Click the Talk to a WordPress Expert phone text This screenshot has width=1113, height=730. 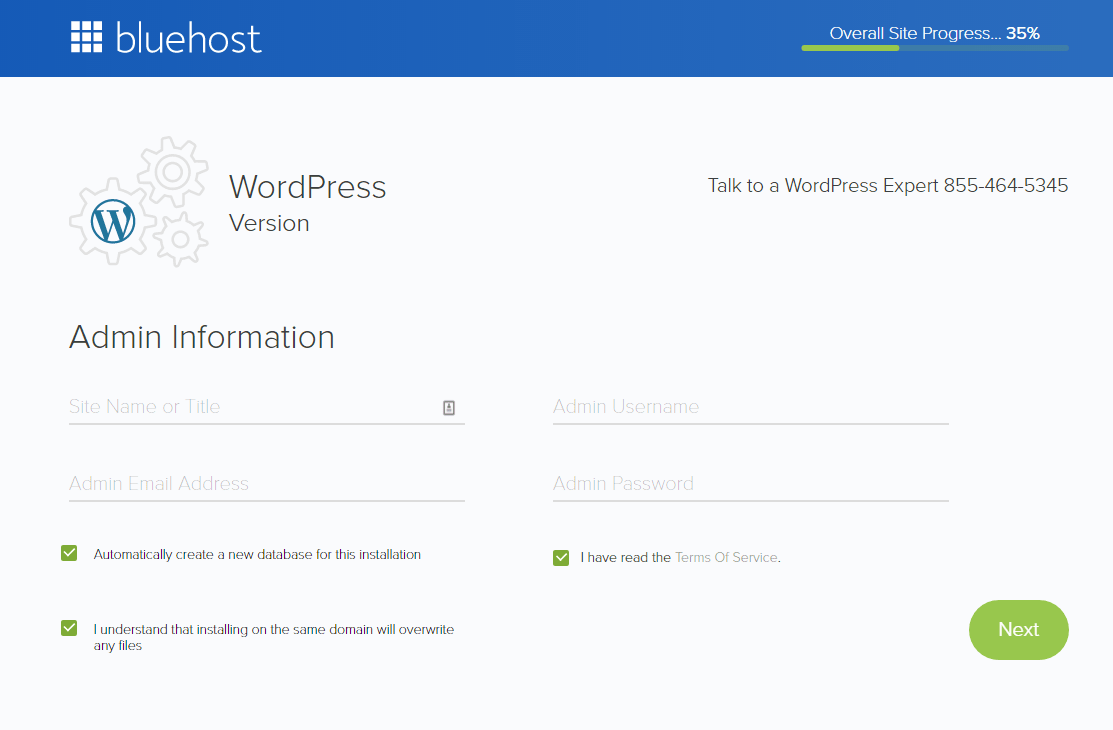888,185
